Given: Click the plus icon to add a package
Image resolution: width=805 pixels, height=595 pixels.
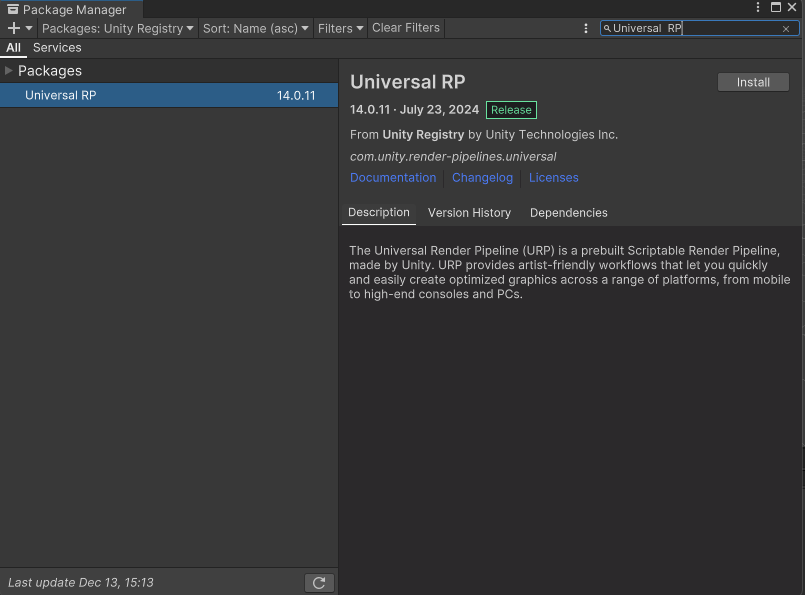Looking at the screenshot, I should (14, 28).
